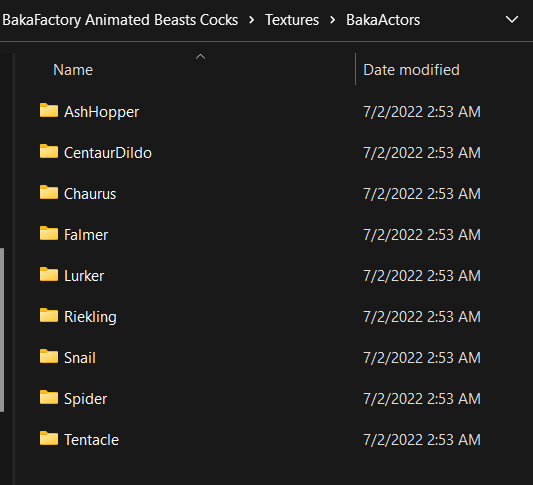Select the AshHopper folder icon
Screen dimensions: 533x485
tap(49, 110)
